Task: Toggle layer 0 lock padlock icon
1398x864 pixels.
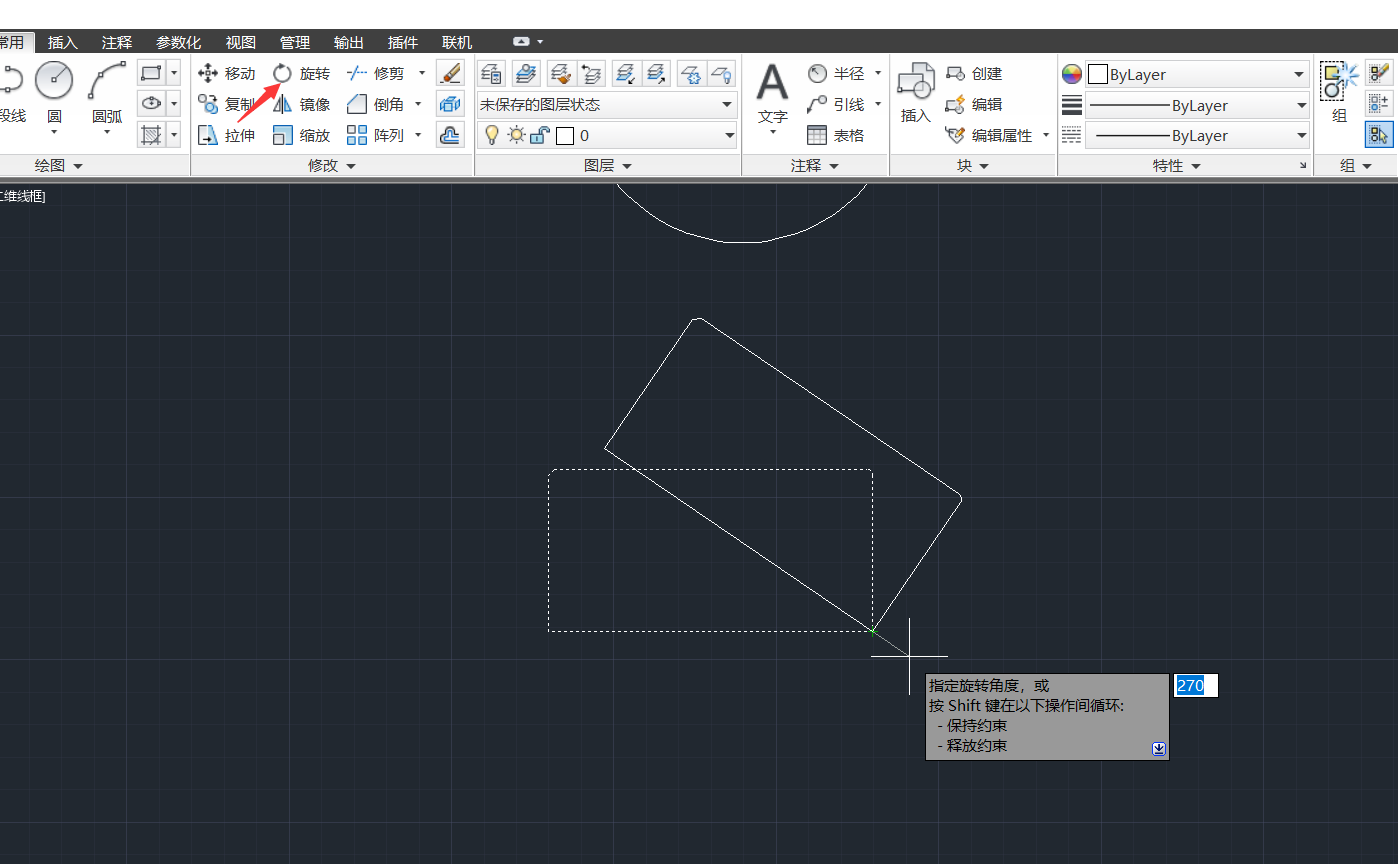Action: click(x=539, y=135)
